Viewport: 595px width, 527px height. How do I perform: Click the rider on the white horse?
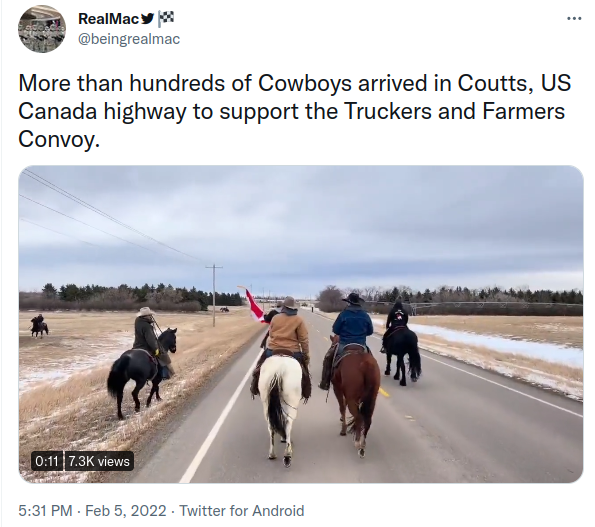288,326
